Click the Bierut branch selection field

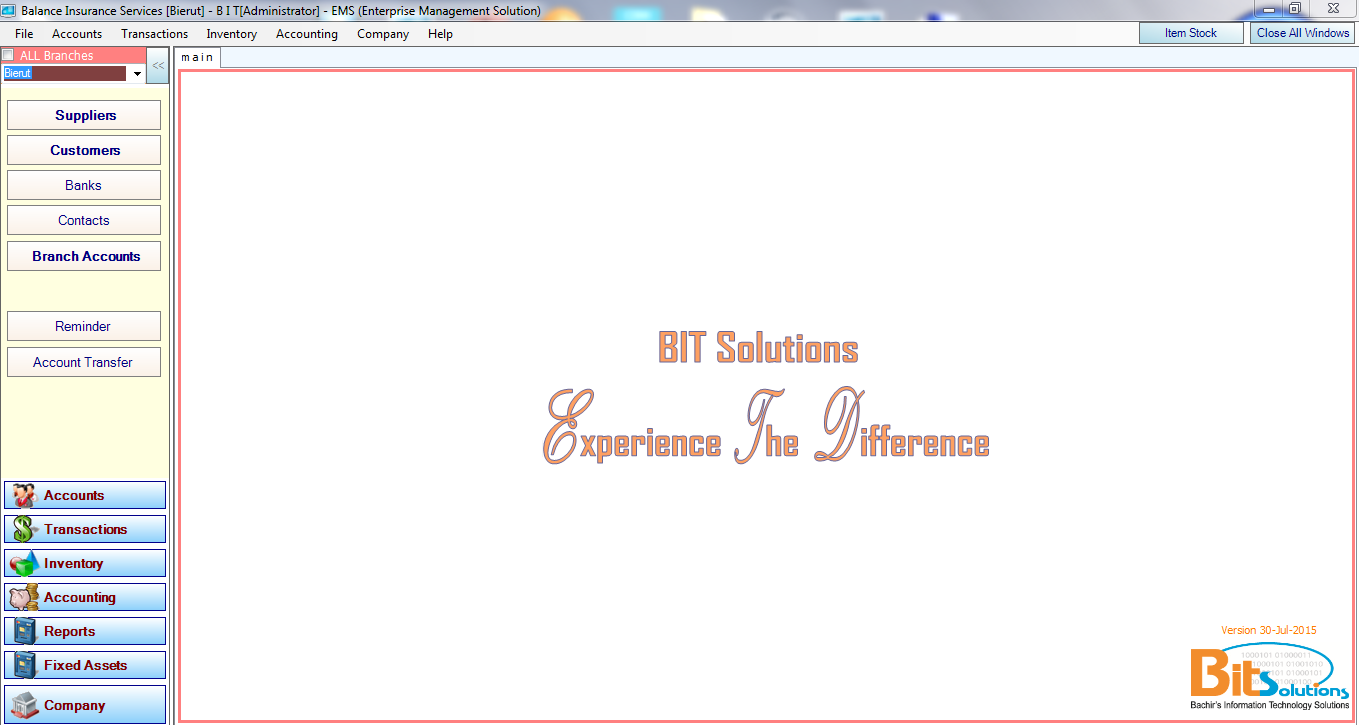(x=65, y=73)
